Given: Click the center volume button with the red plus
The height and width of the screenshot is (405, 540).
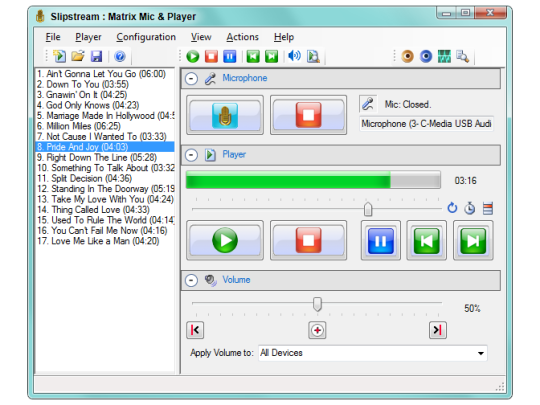Looking at the screenshot, I should pos(317,330).
